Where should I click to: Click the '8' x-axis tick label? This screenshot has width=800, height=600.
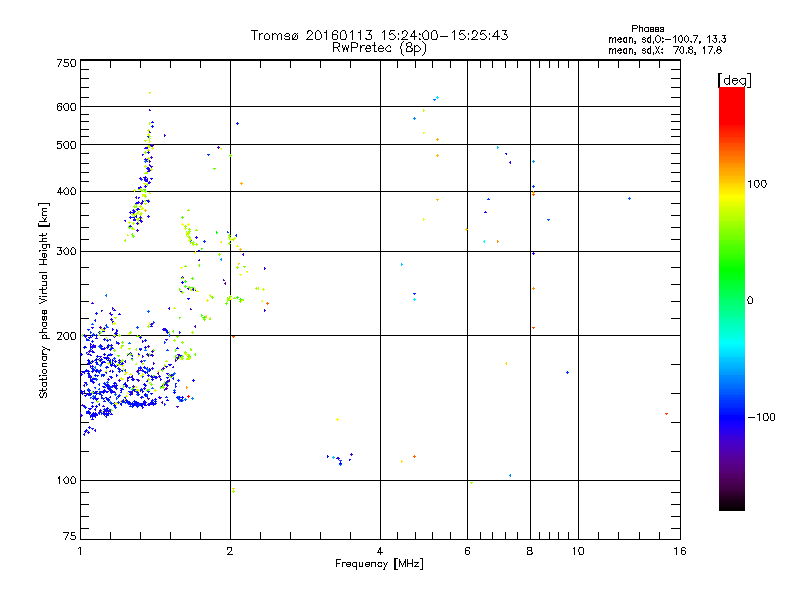click(530, 551)
